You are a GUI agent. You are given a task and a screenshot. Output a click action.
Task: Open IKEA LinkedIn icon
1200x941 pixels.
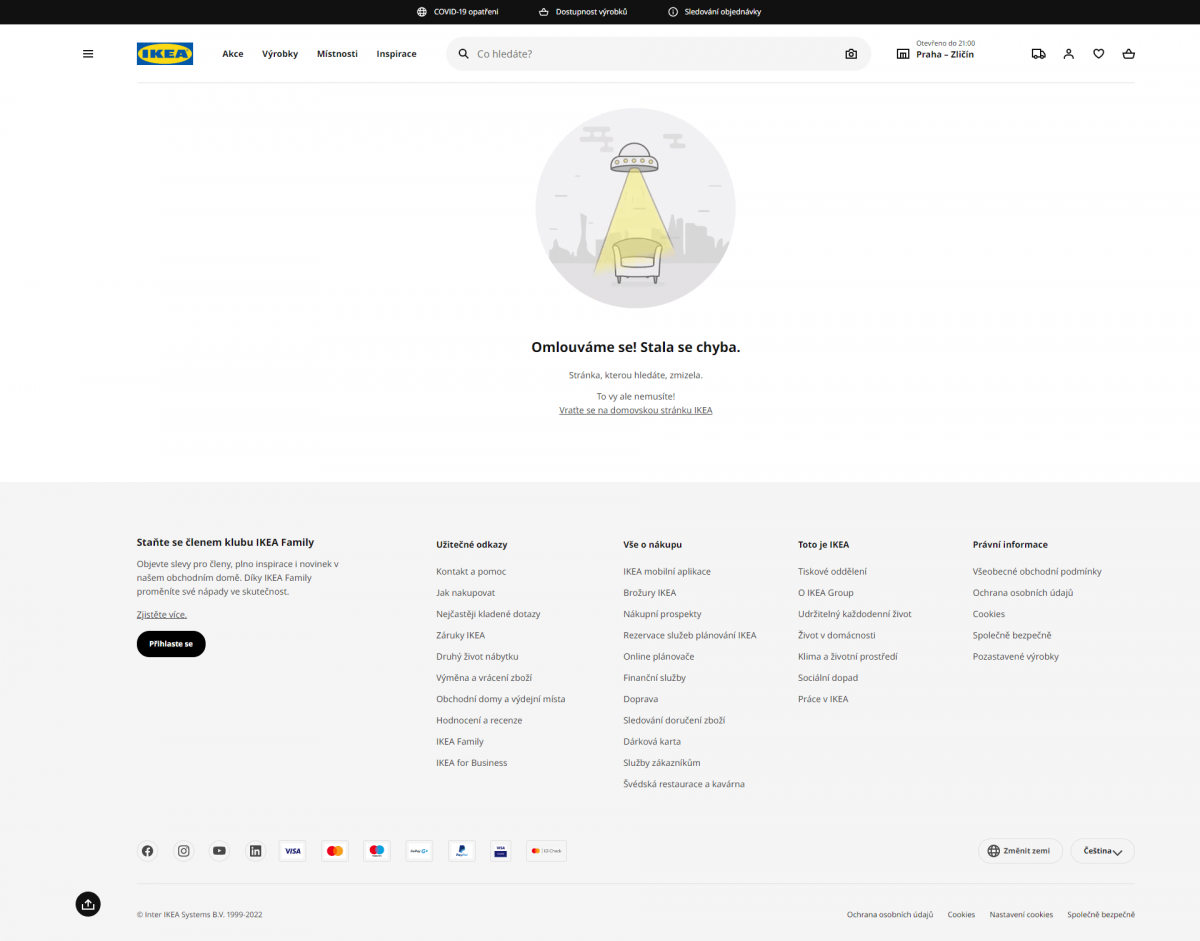(x=256, y=851)
